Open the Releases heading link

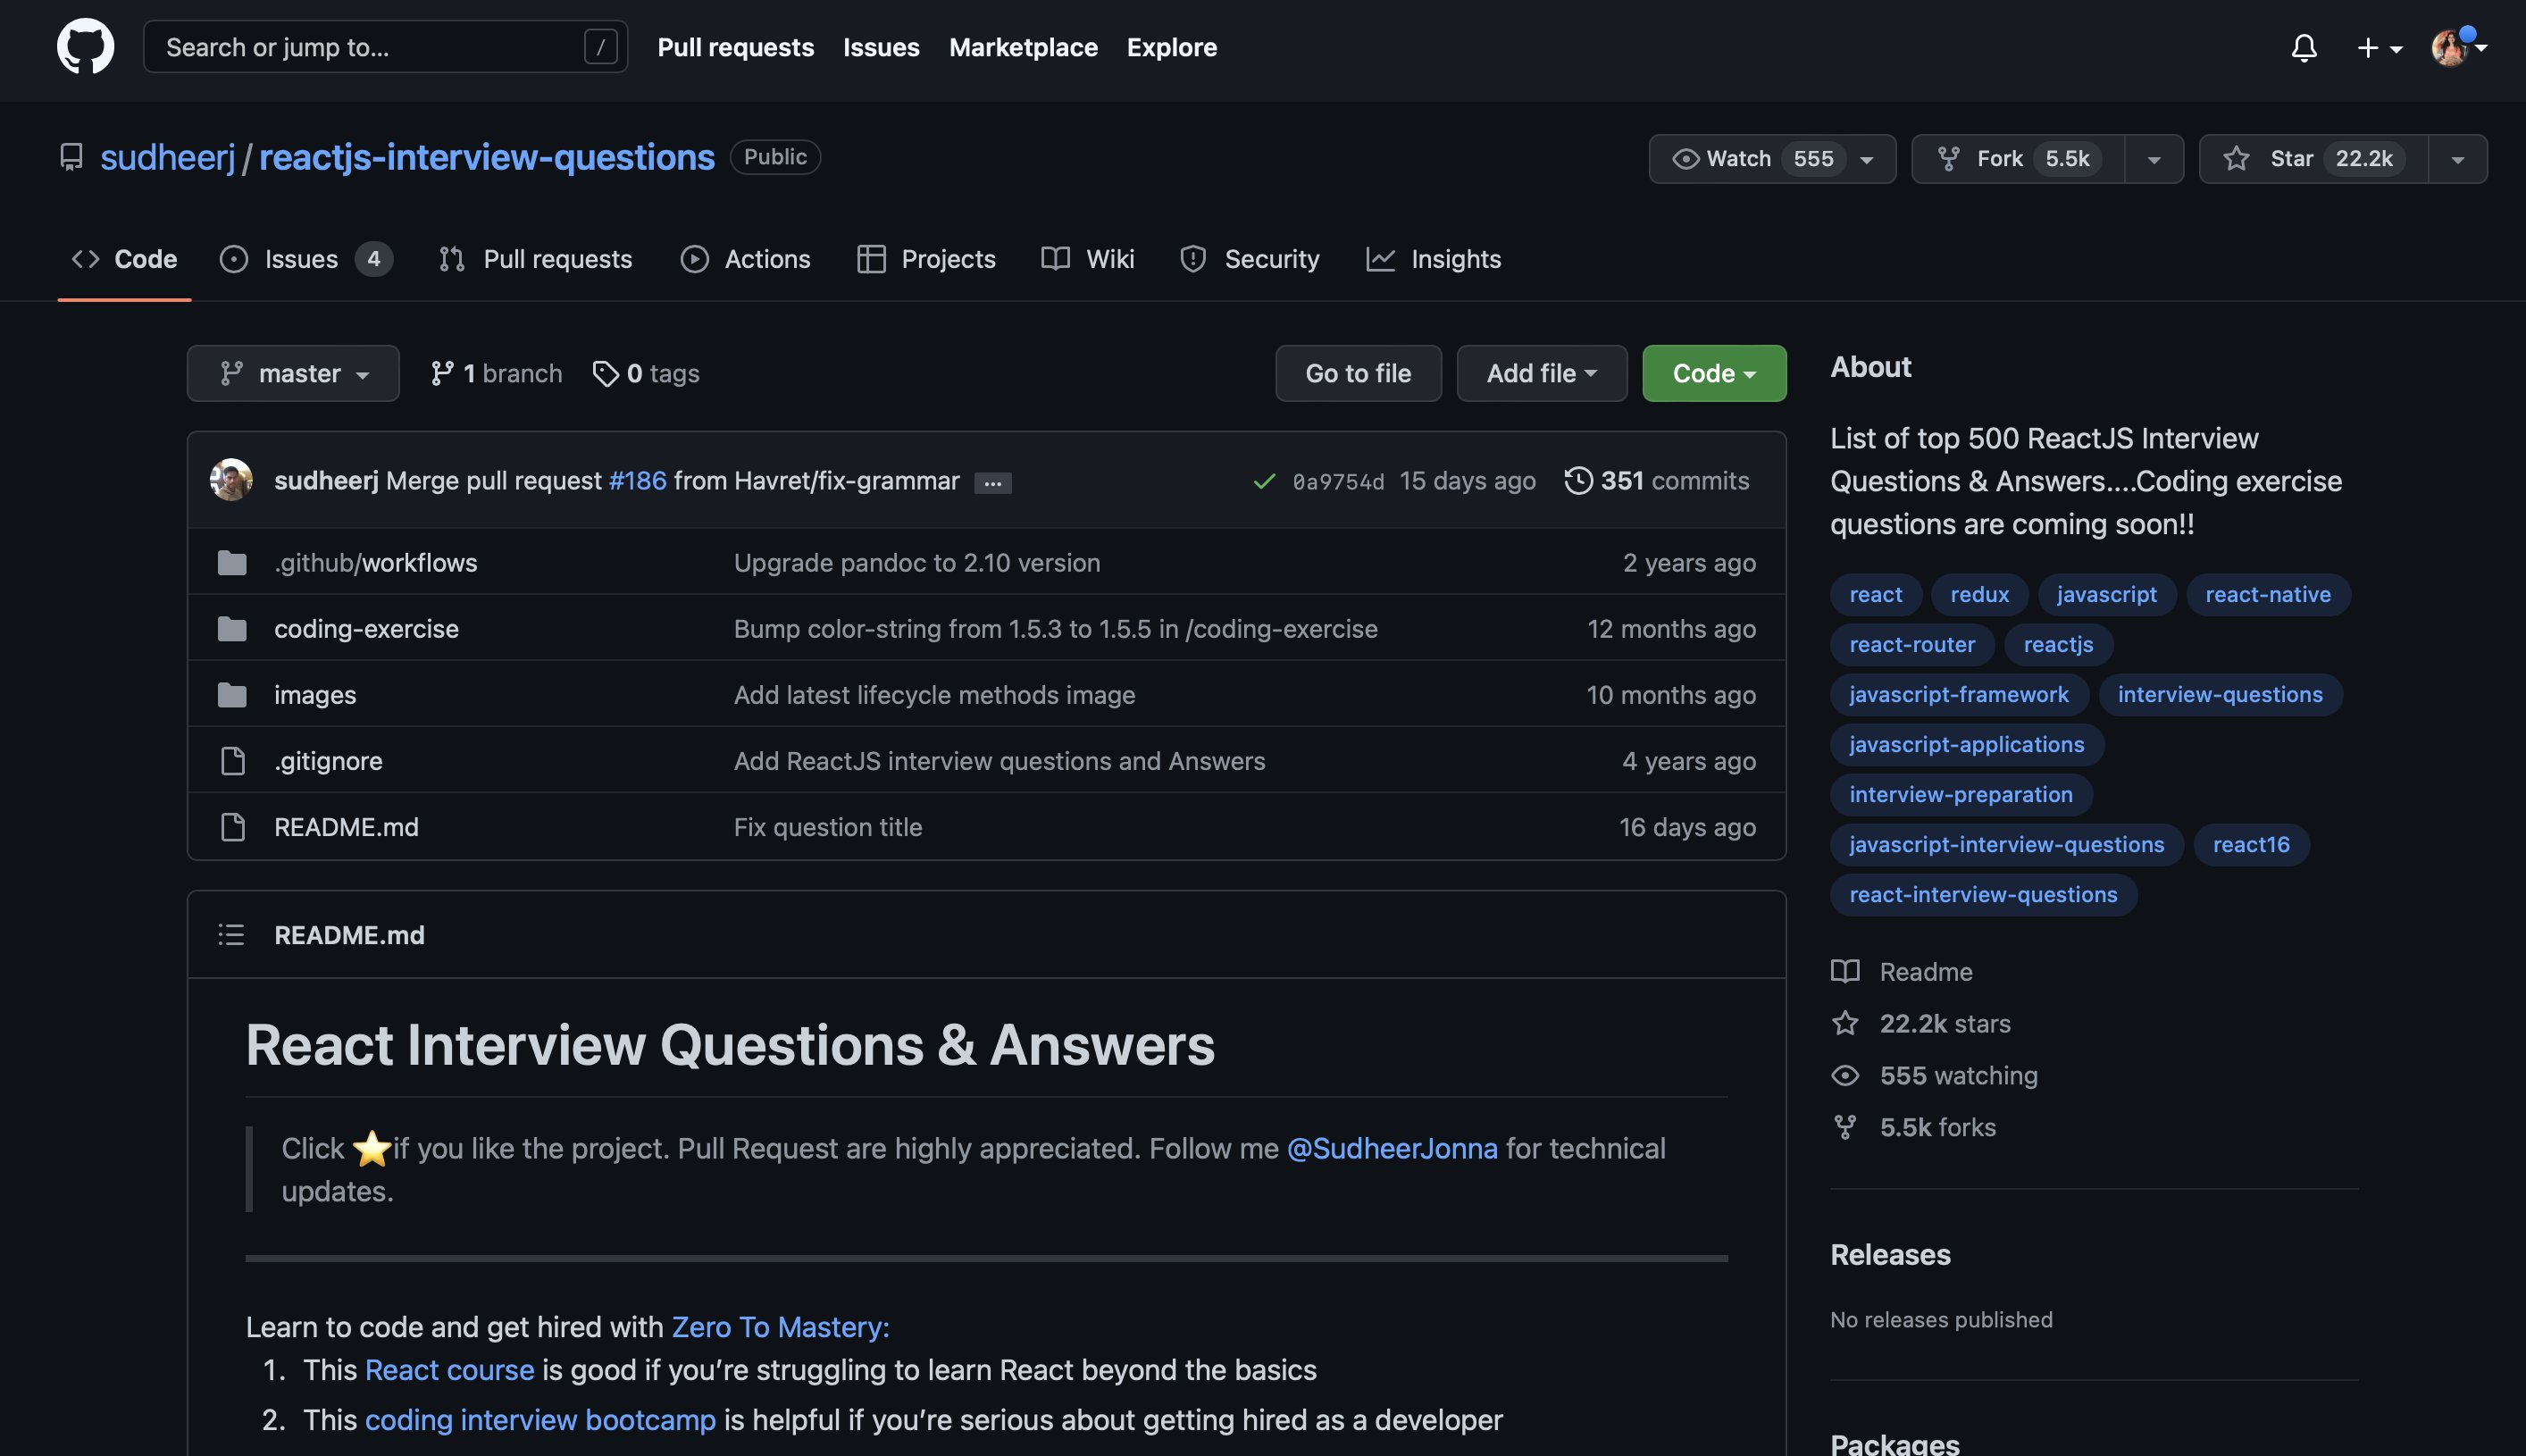[x=1890, y=1254]
